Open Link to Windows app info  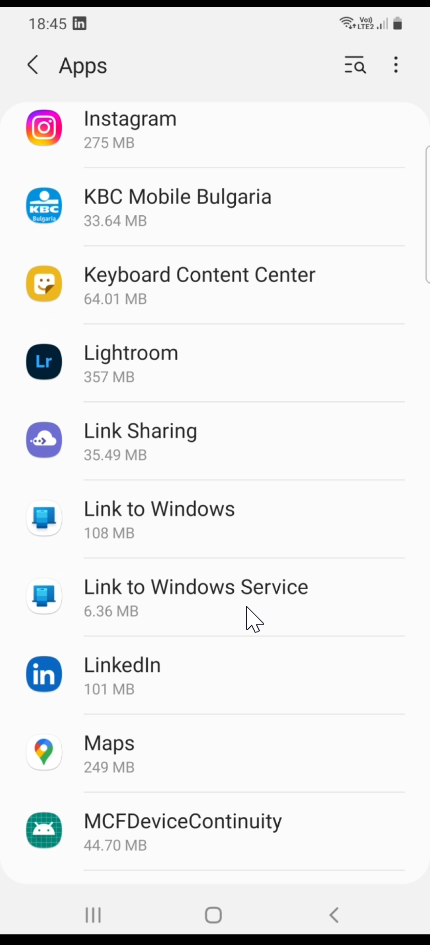click(x=215, y=519)
